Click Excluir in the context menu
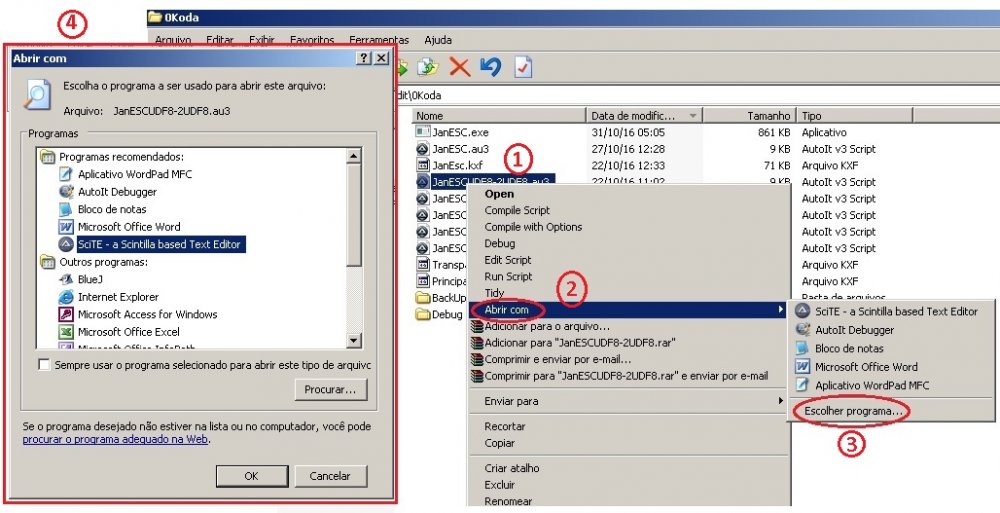 pyautogui.click(x=499, y=485)
